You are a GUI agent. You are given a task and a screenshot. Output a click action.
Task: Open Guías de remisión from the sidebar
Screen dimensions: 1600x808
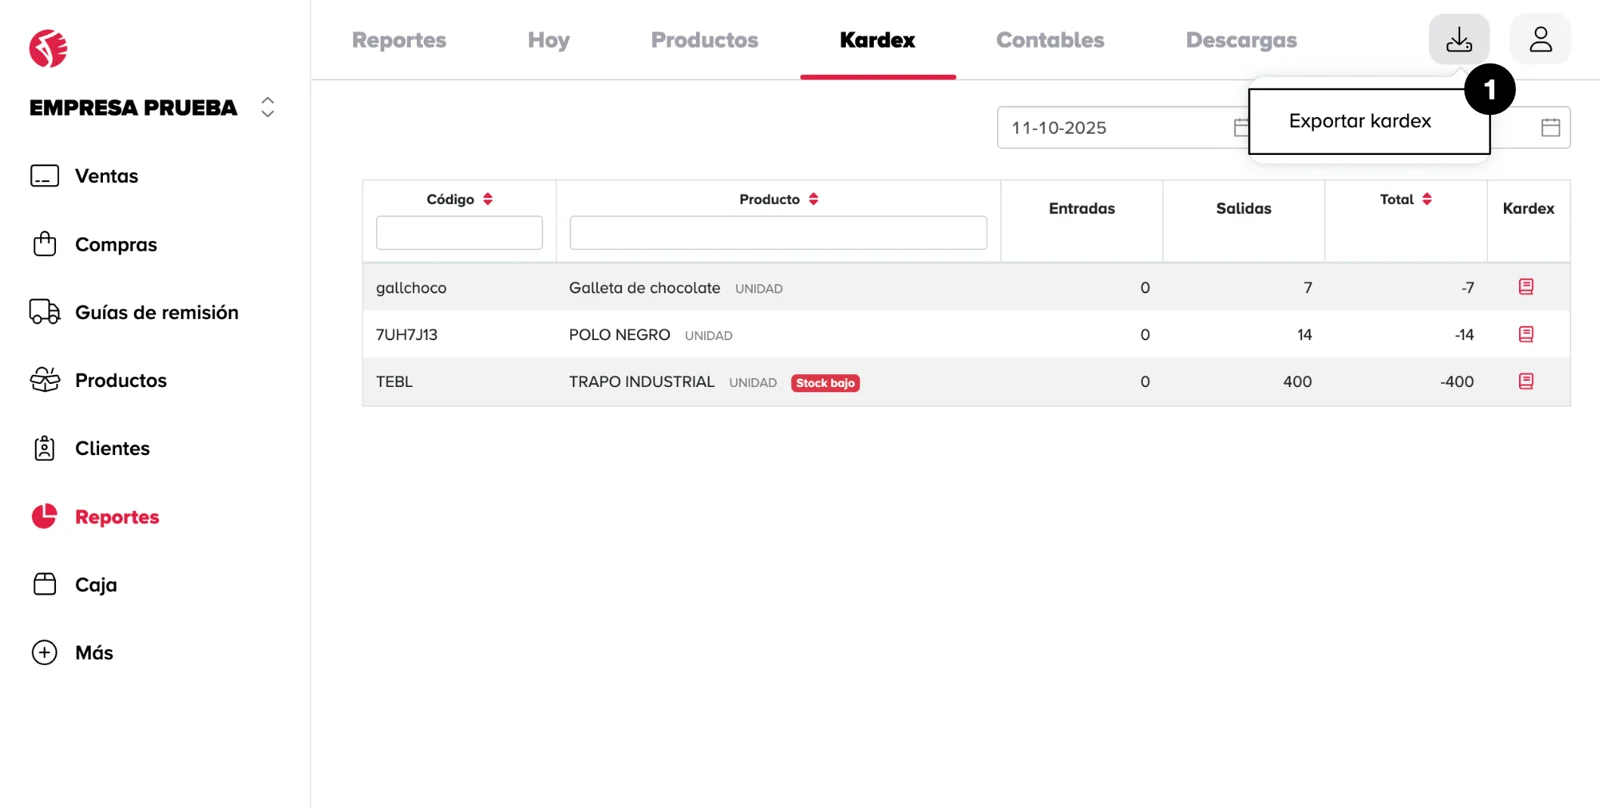156,313
